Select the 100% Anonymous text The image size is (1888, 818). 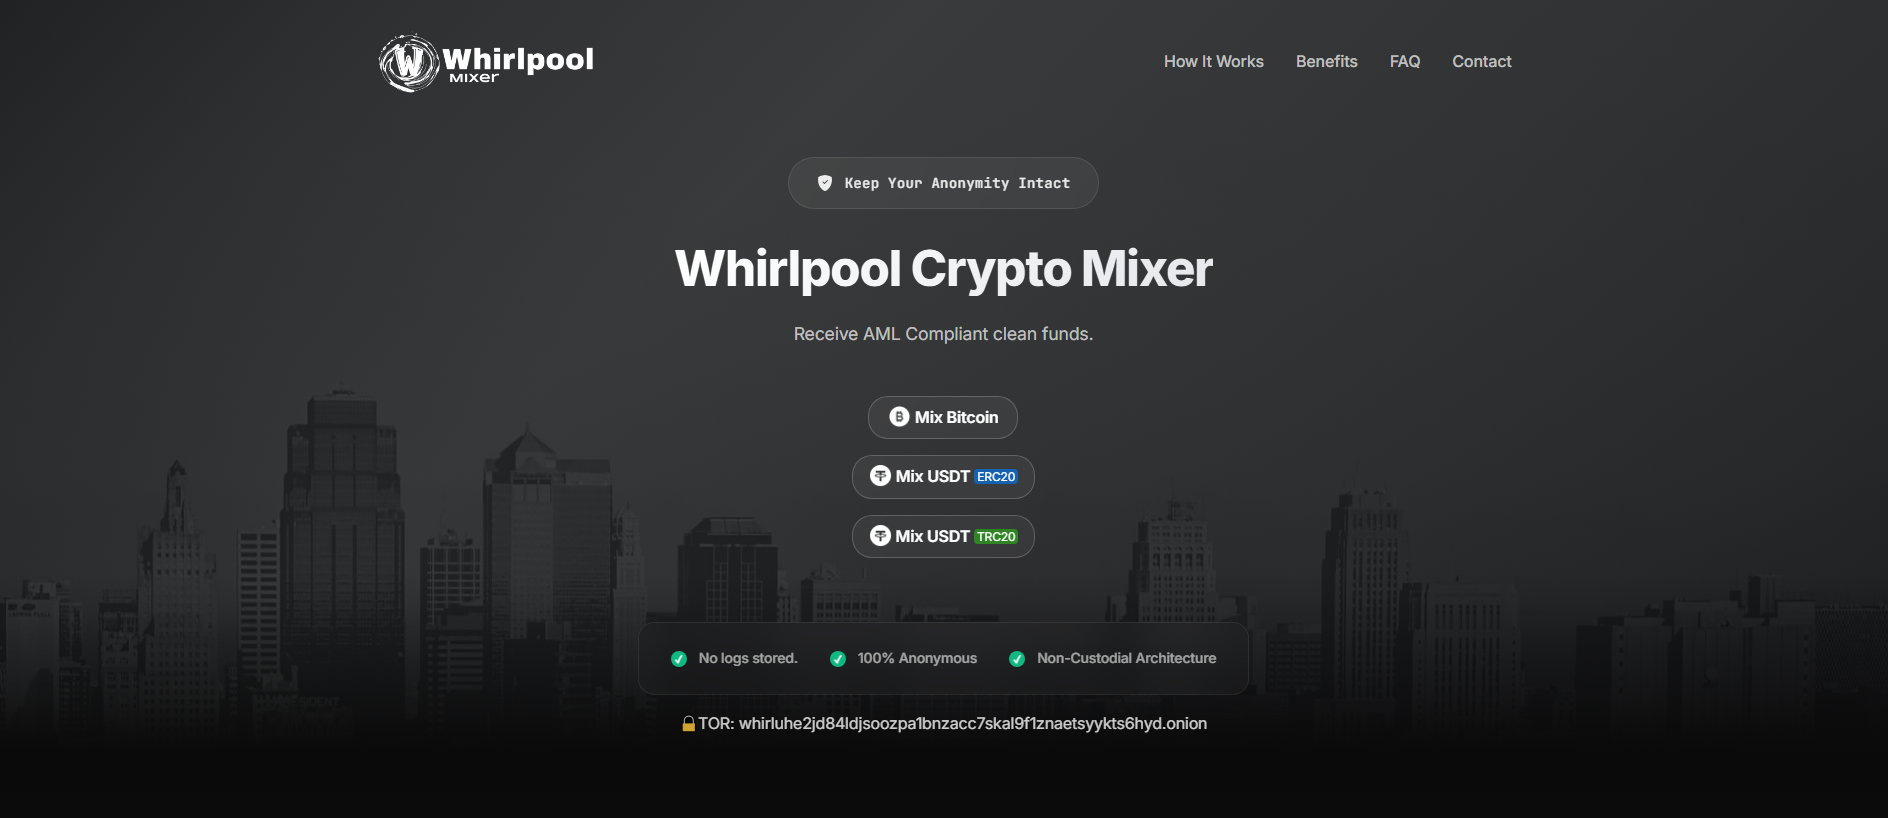(x=917, y=658)
